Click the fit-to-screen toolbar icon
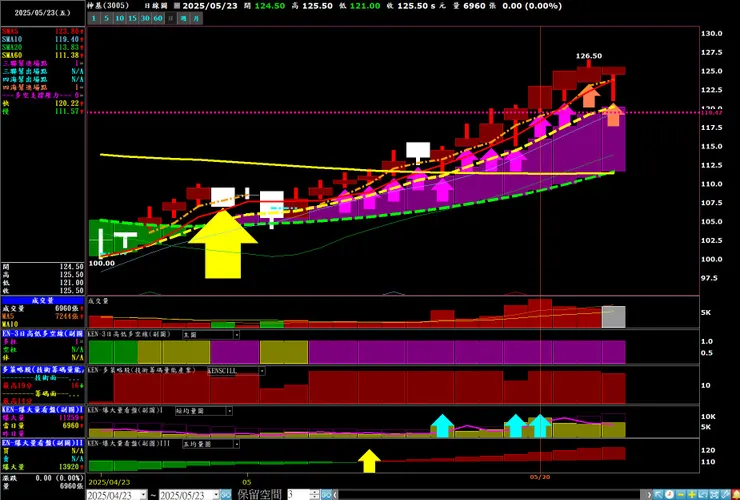The image size is (740, 500). pos(714,495)
